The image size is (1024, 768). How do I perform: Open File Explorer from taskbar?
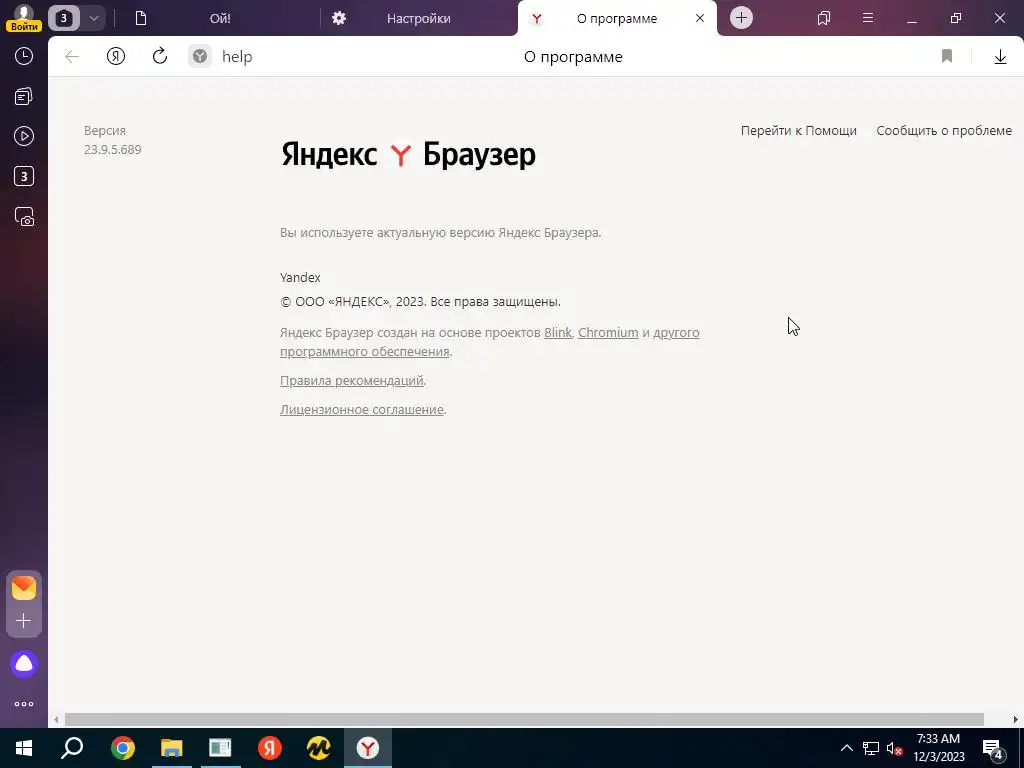pyautogui.click(x=172, y=748)
